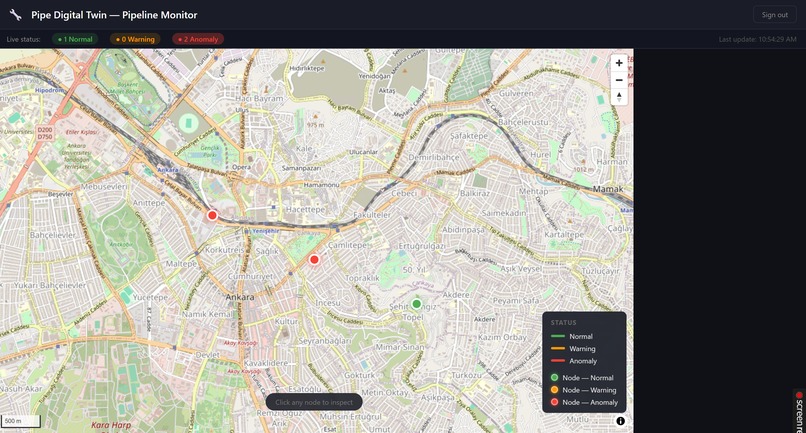Zoom in the map
The image size is (806, 433).
(x=619, y=63)
